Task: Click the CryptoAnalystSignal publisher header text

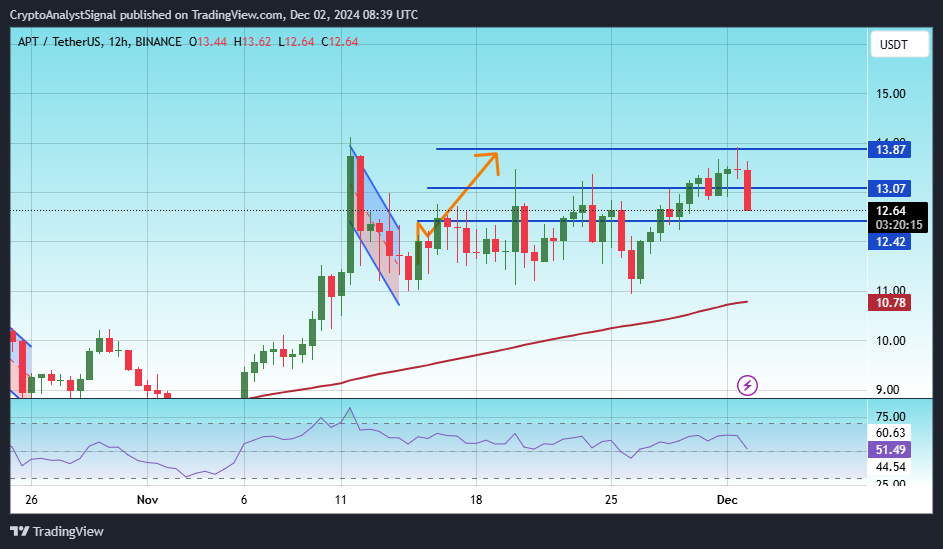Action: coord(63,14)
